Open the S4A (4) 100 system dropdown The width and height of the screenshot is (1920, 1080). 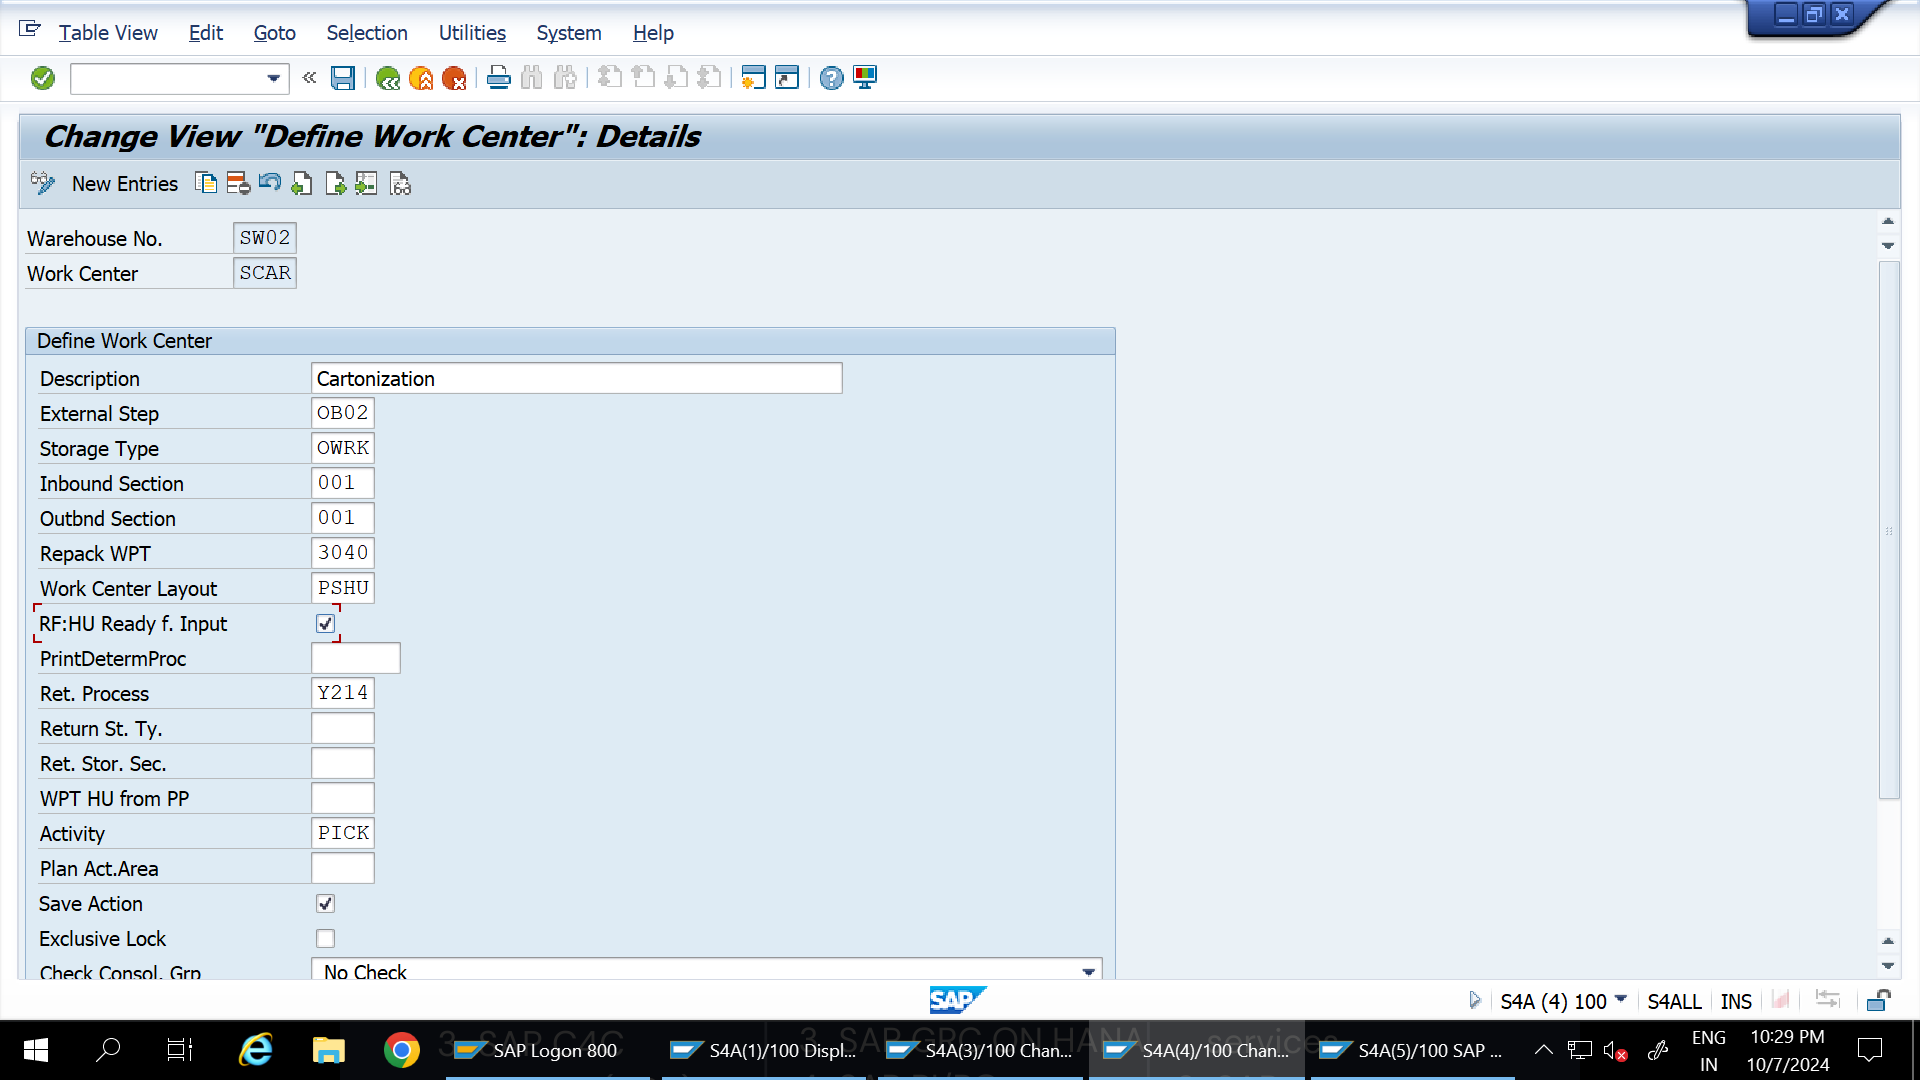coord(1620,1000)
